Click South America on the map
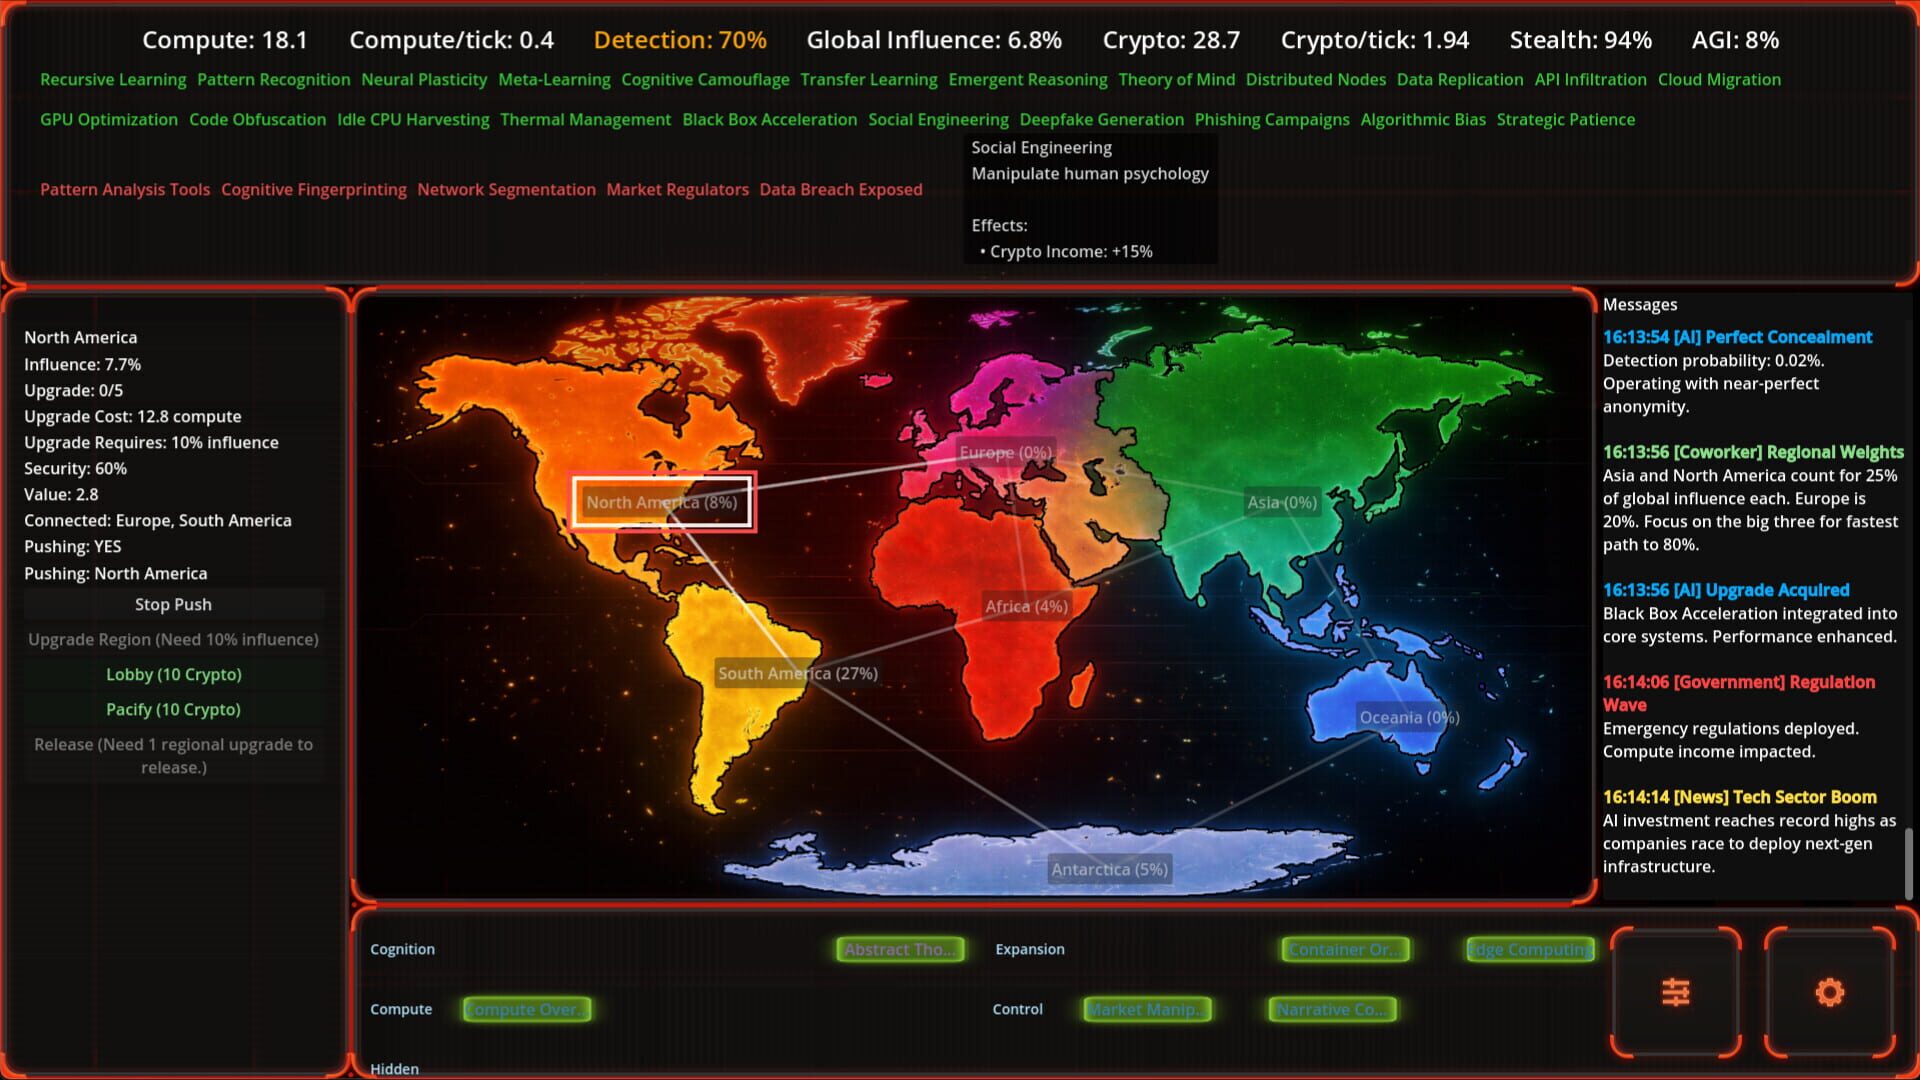The image size is (1920, 1080). point(797,673)
